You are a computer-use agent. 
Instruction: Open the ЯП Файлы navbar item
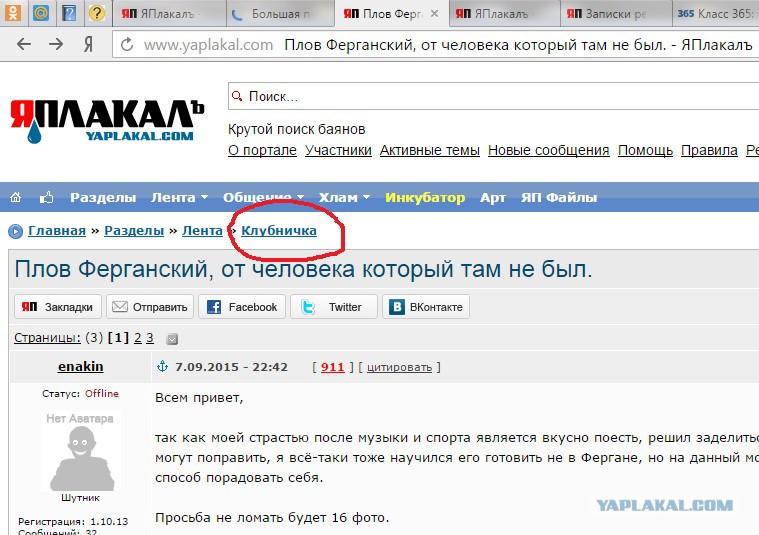(559, 198)
